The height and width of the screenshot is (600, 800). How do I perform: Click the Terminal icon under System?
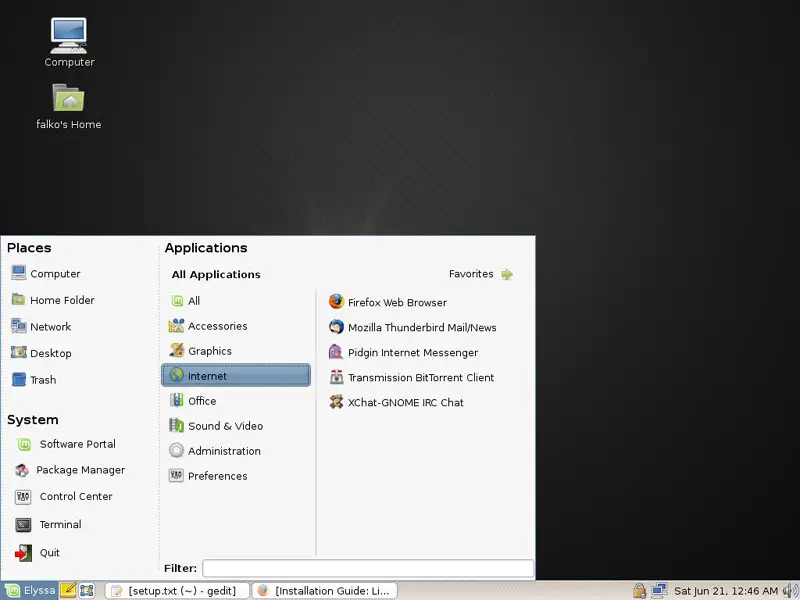tap(23, 524)
